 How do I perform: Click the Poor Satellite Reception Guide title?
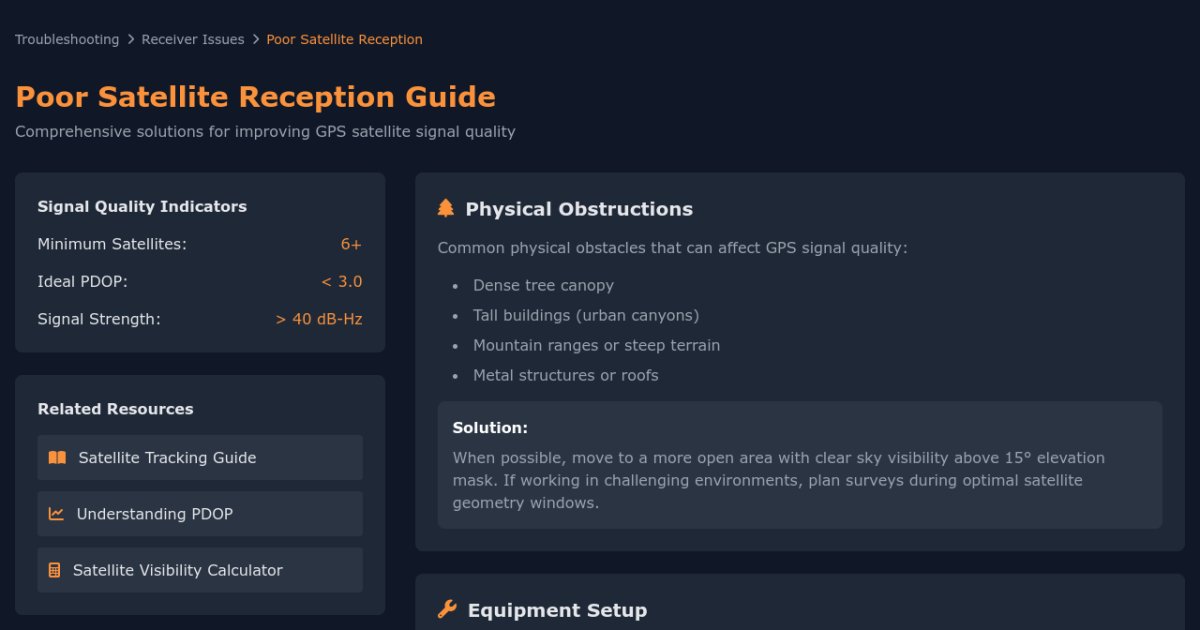point(255,96)
